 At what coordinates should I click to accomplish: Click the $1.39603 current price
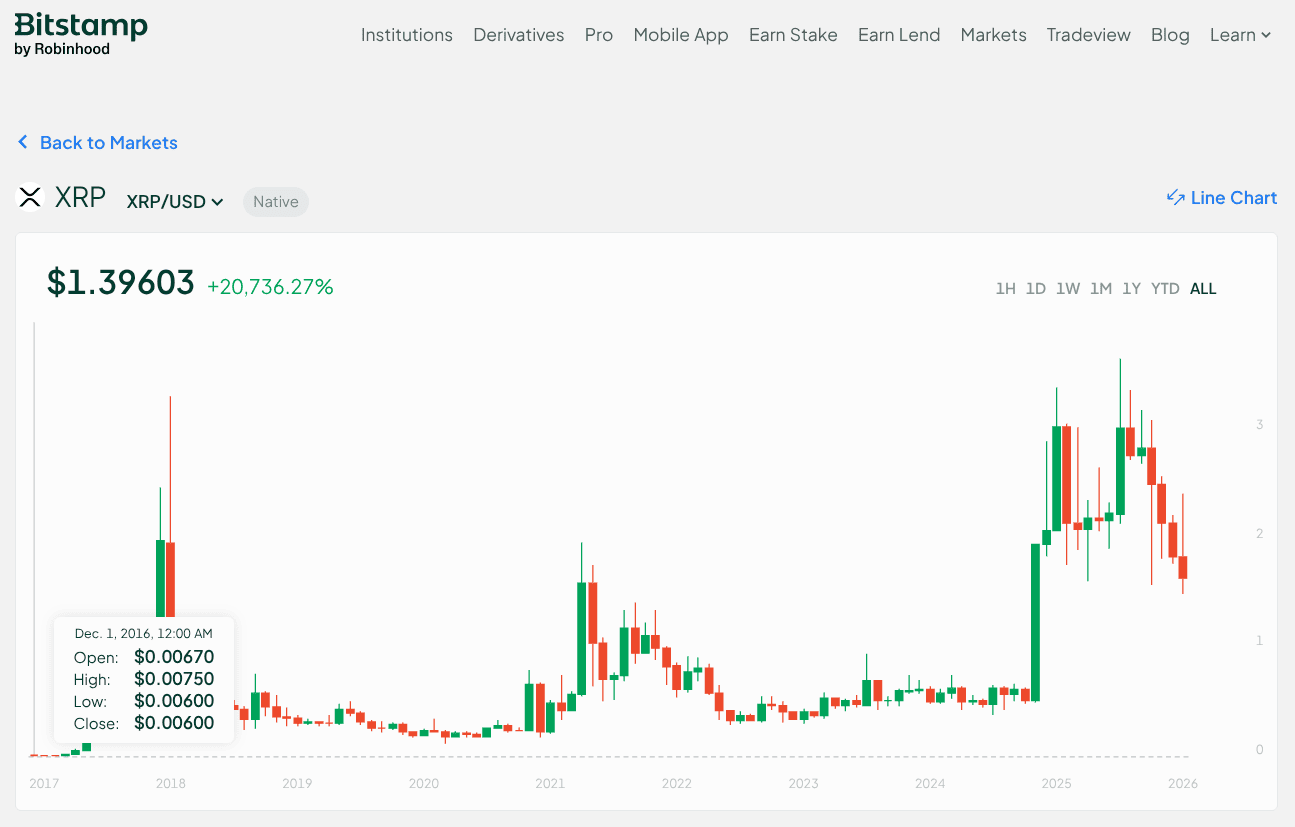click(x=121, y=283)
